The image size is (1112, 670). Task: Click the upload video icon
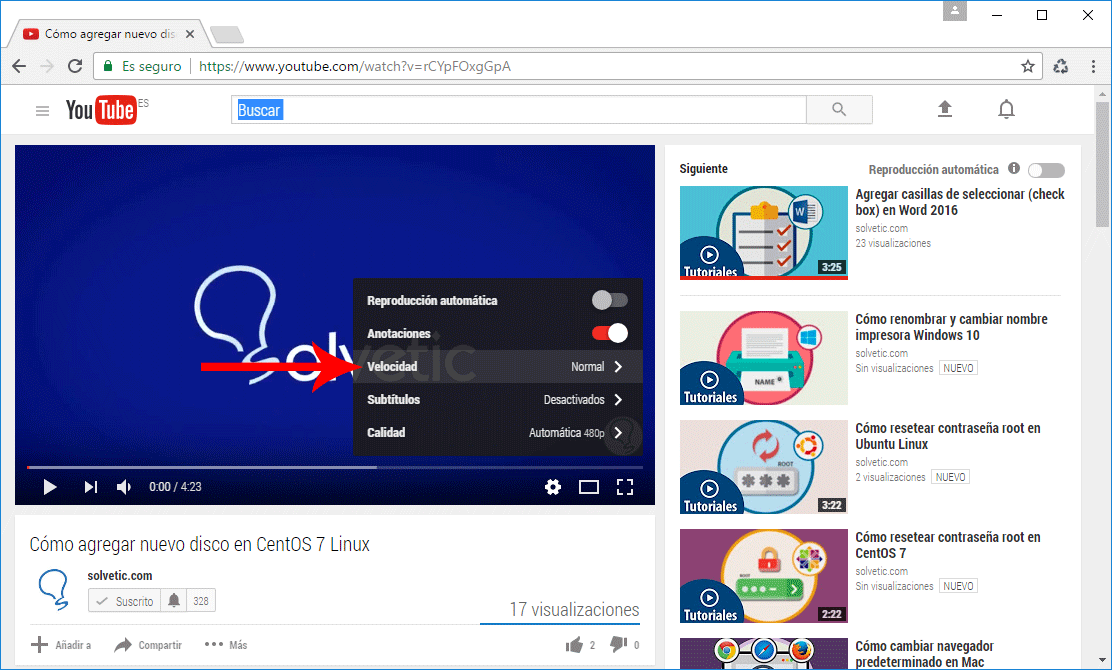click(945, 109)
